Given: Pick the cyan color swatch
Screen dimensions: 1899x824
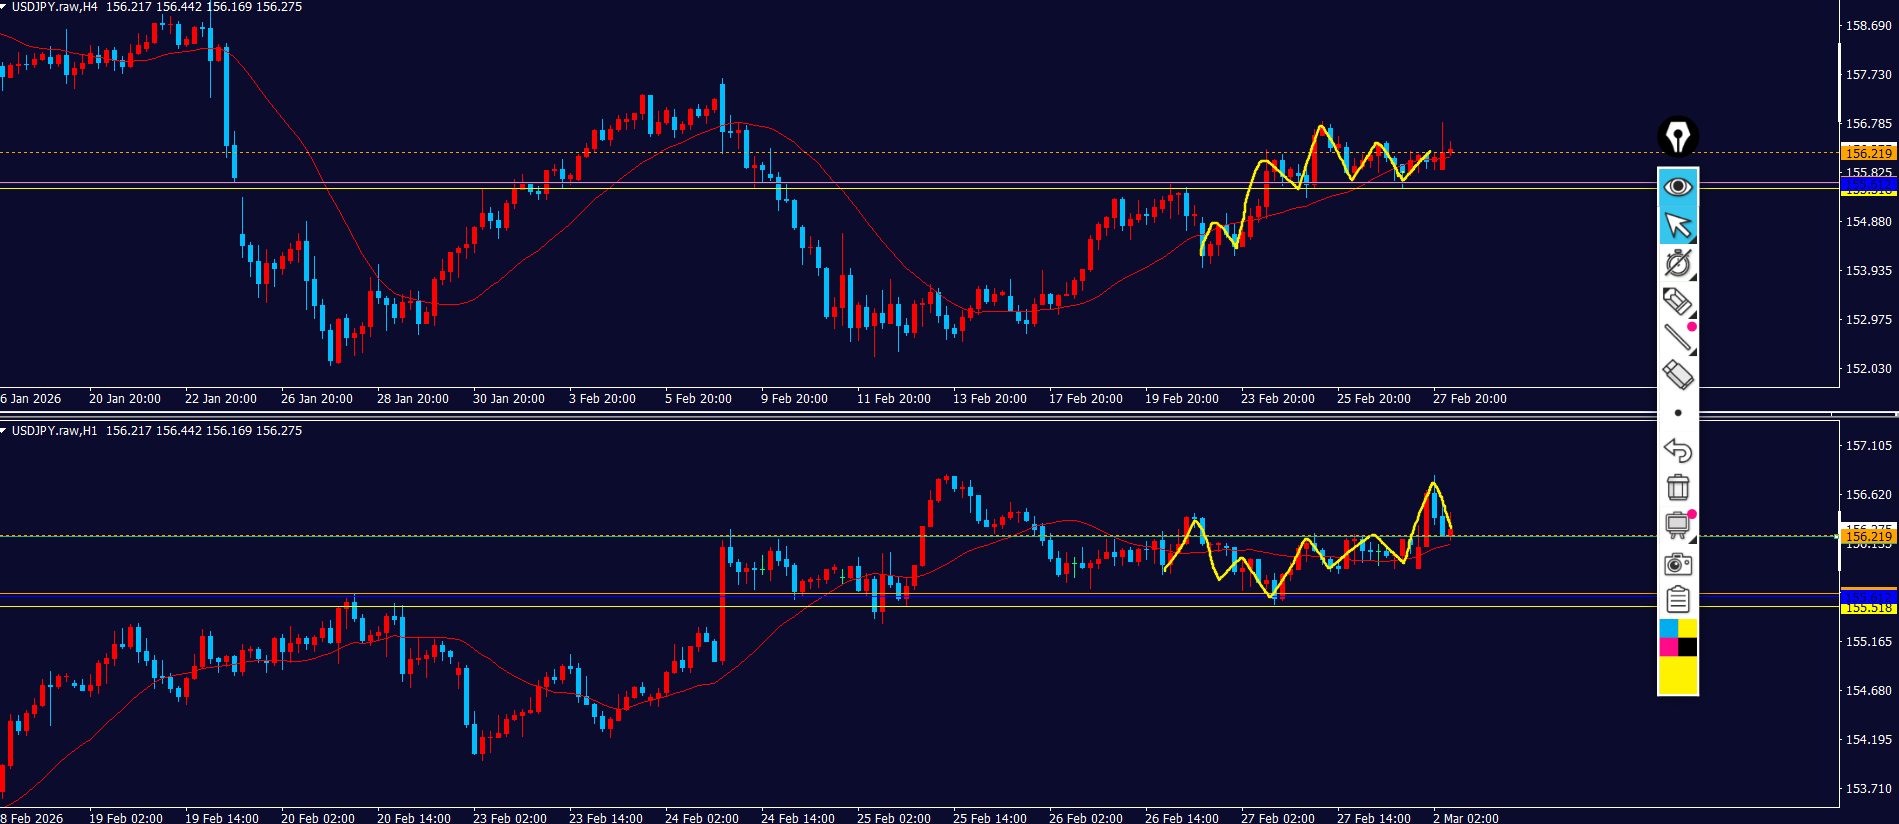Looking at the screenshot, I should (x=1668, y=628).
